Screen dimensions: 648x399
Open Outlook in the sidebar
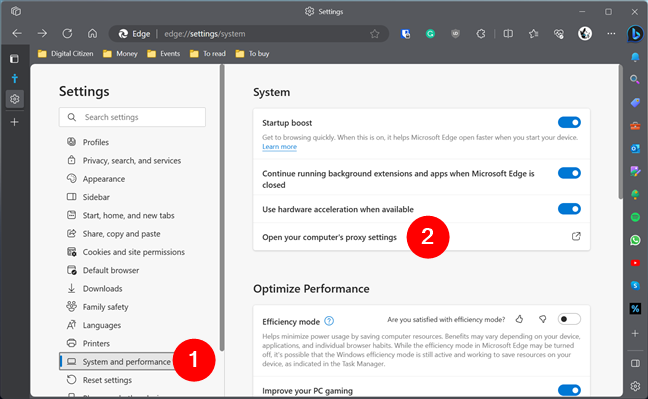pos(635,148)
